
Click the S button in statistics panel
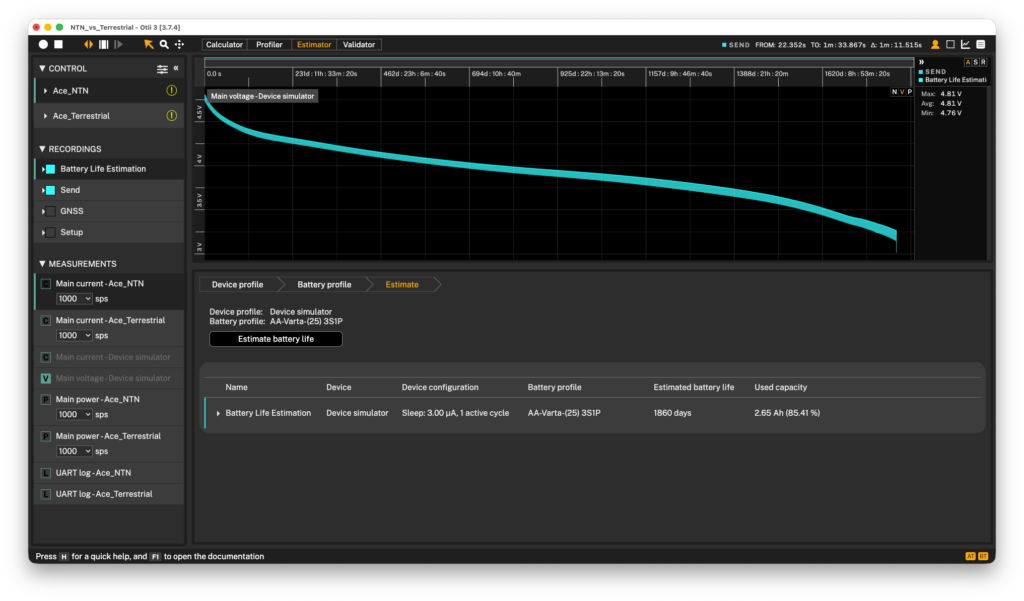[x=976, y=62]
